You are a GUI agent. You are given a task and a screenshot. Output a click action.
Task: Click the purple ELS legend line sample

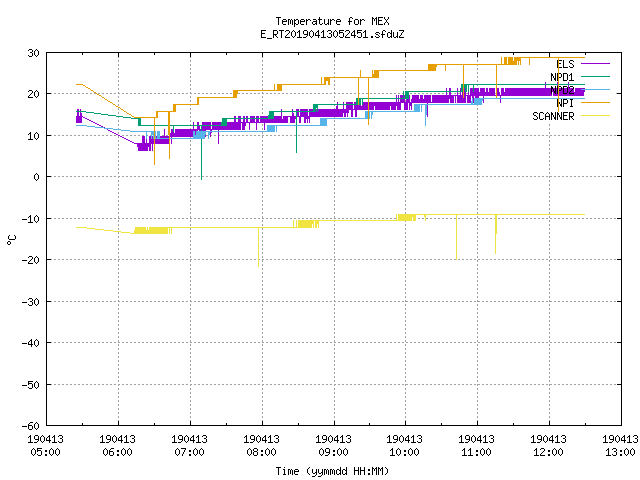595,64
